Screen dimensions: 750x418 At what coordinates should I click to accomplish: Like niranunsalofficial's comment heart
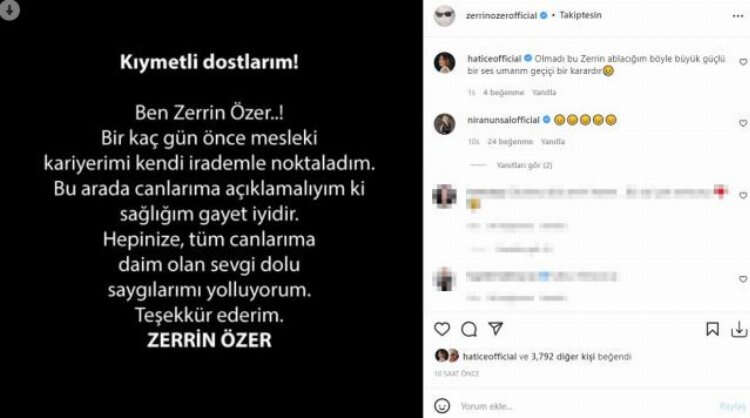(x=743, y=123)
